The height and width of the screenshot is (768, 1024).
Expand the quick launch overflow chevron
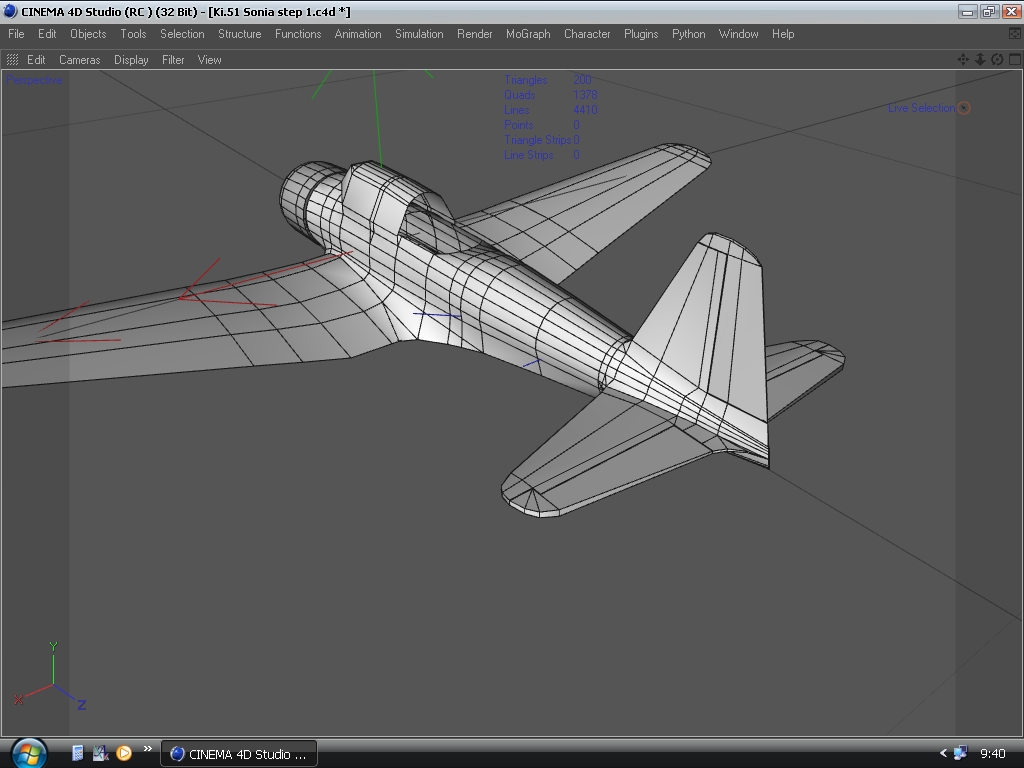[x=148, y=749]
